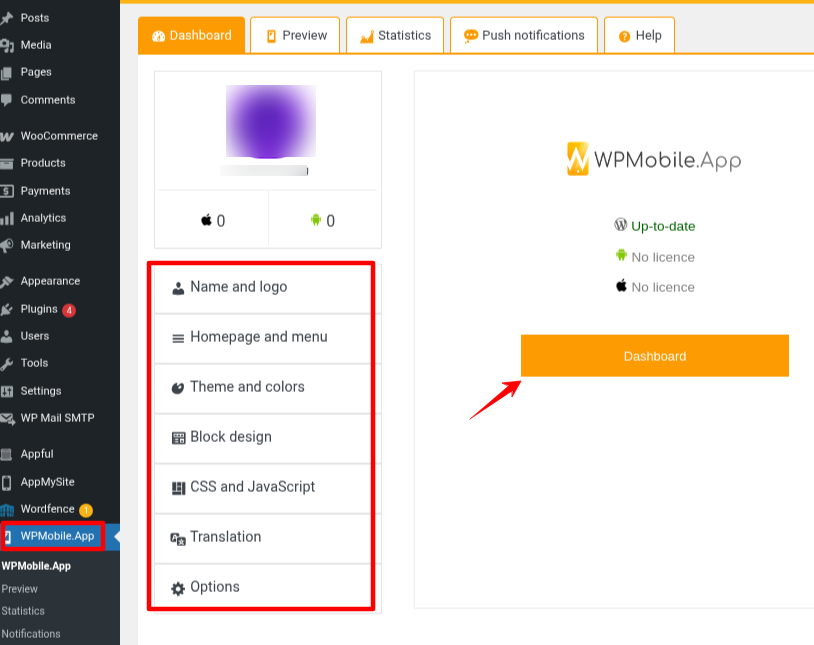Click the WP Mail SMTP envelope icon
The width and height of the screenshot is (814, 645).
(x=7, y=419)
